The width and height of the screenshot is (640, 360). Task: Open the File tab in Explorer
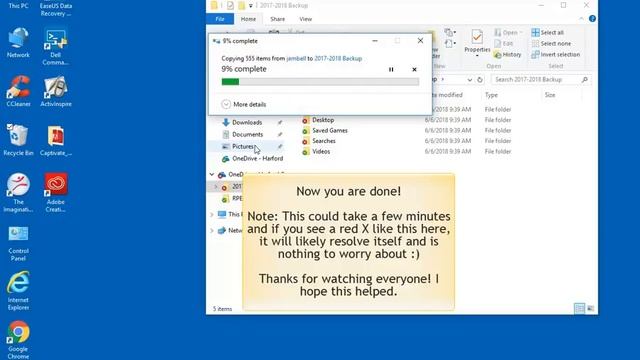pyautogui.click(x=220, y=19)
